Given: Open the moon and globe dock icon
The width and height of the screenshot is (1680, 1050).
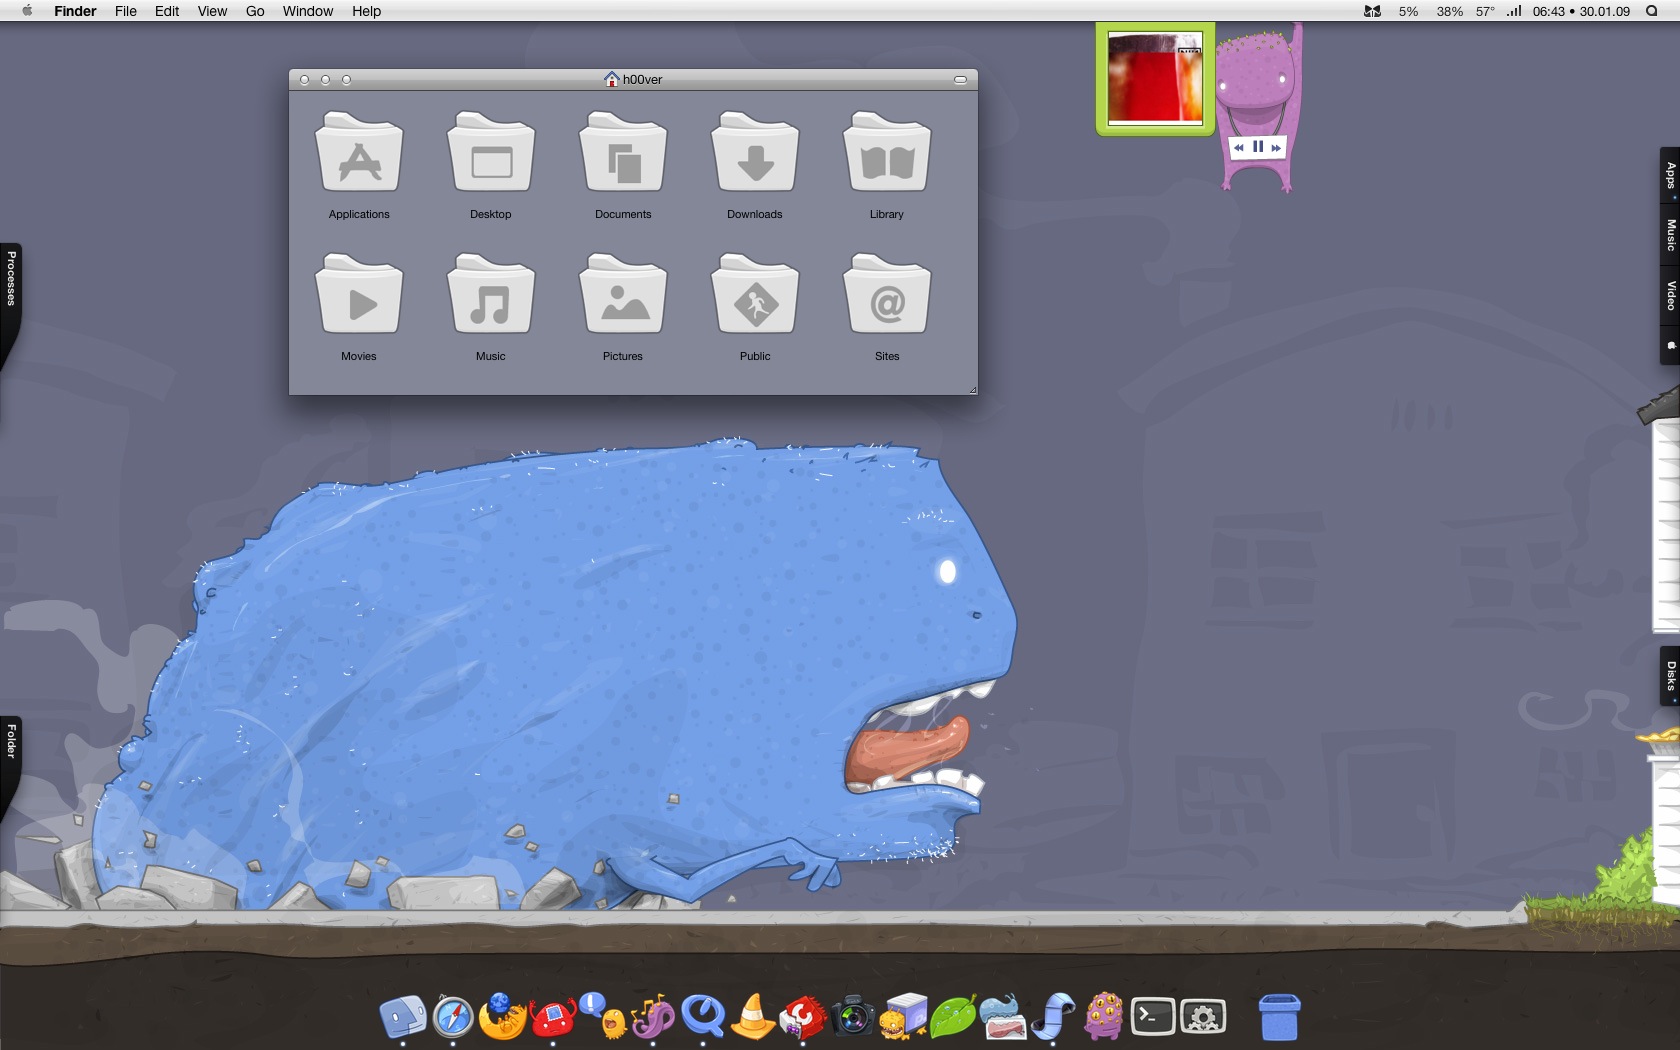Looking at the screenshot, I should (x=502, y=1017).
